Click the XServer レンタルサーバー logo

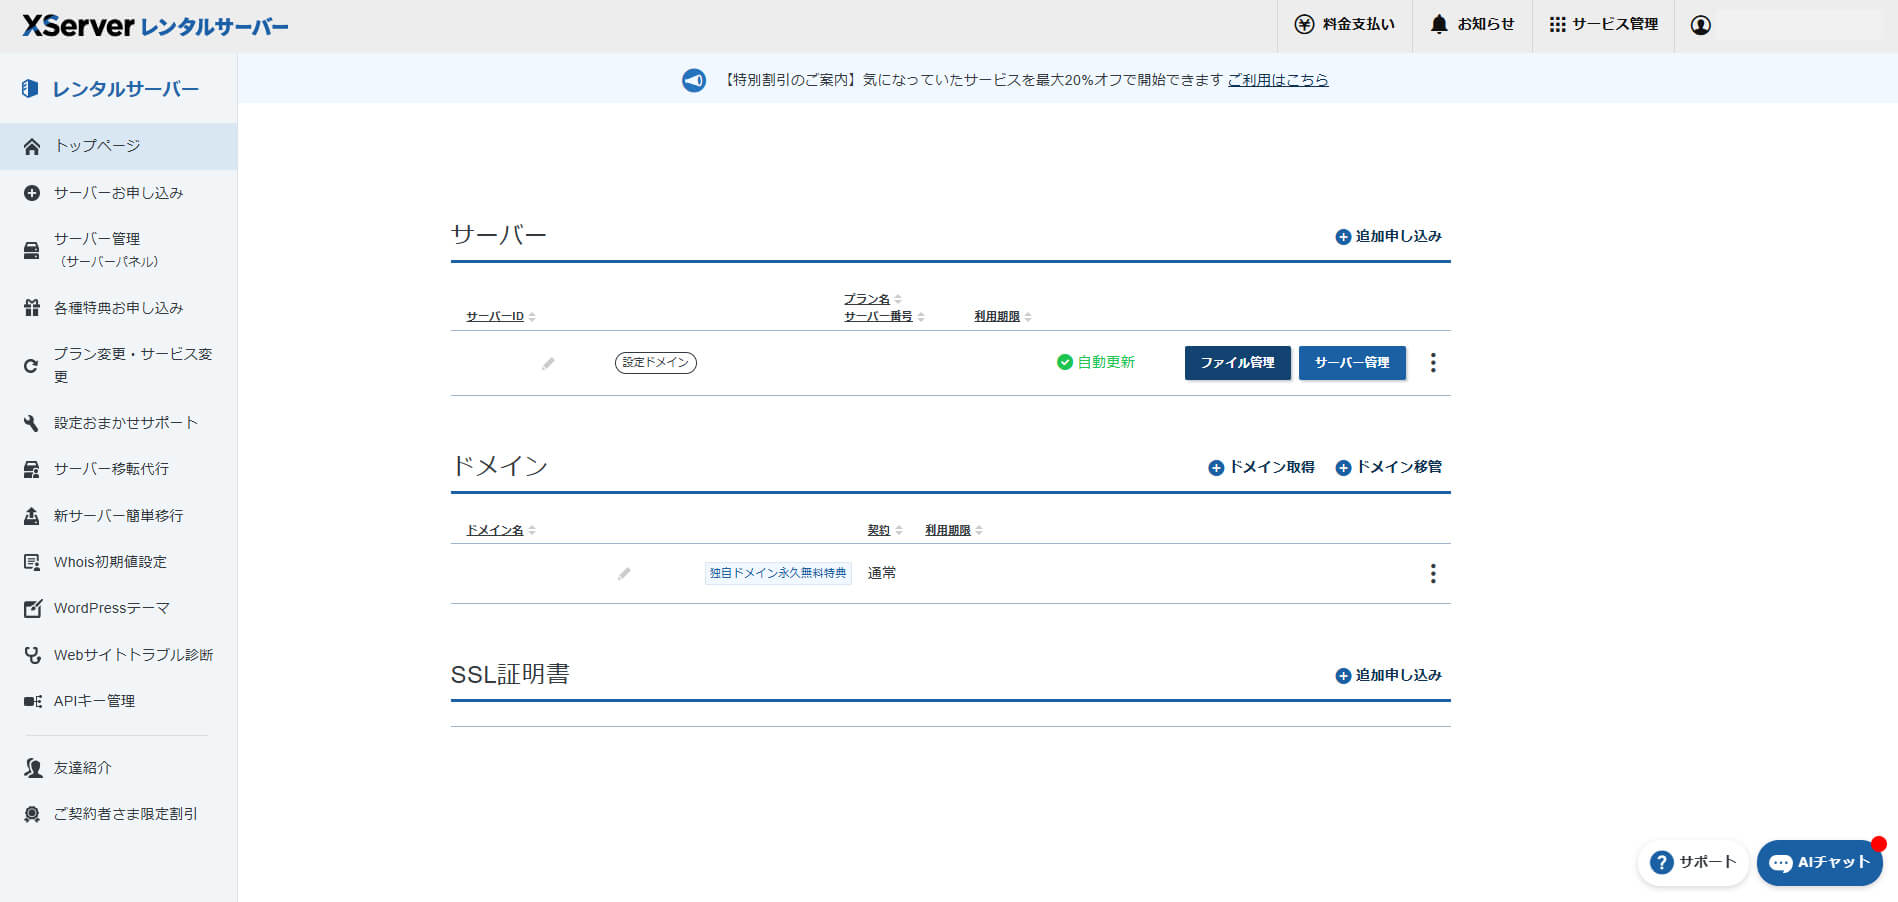pos(155,26)
